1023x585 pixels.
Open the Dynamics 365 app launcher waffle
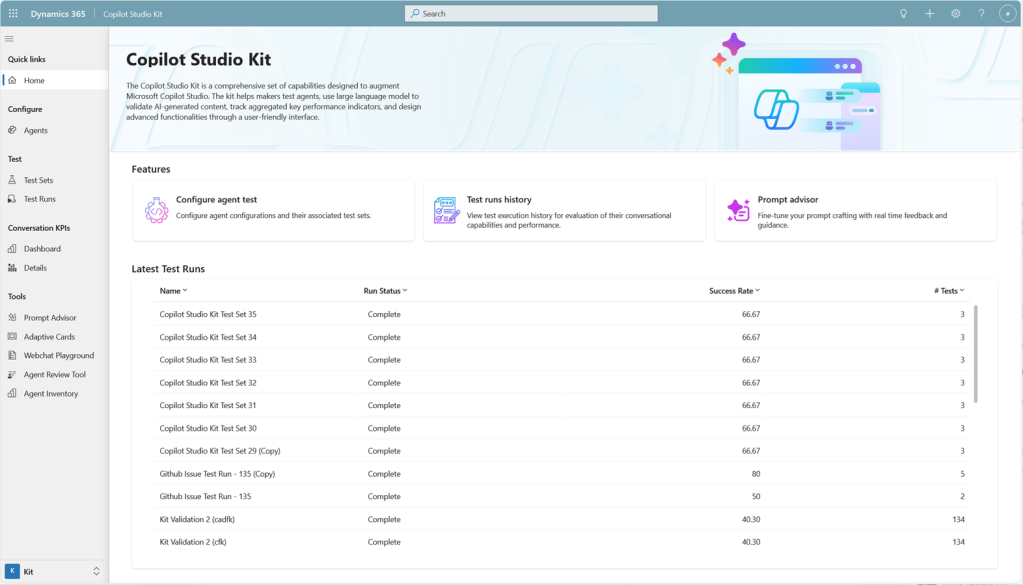coord(13,14)
